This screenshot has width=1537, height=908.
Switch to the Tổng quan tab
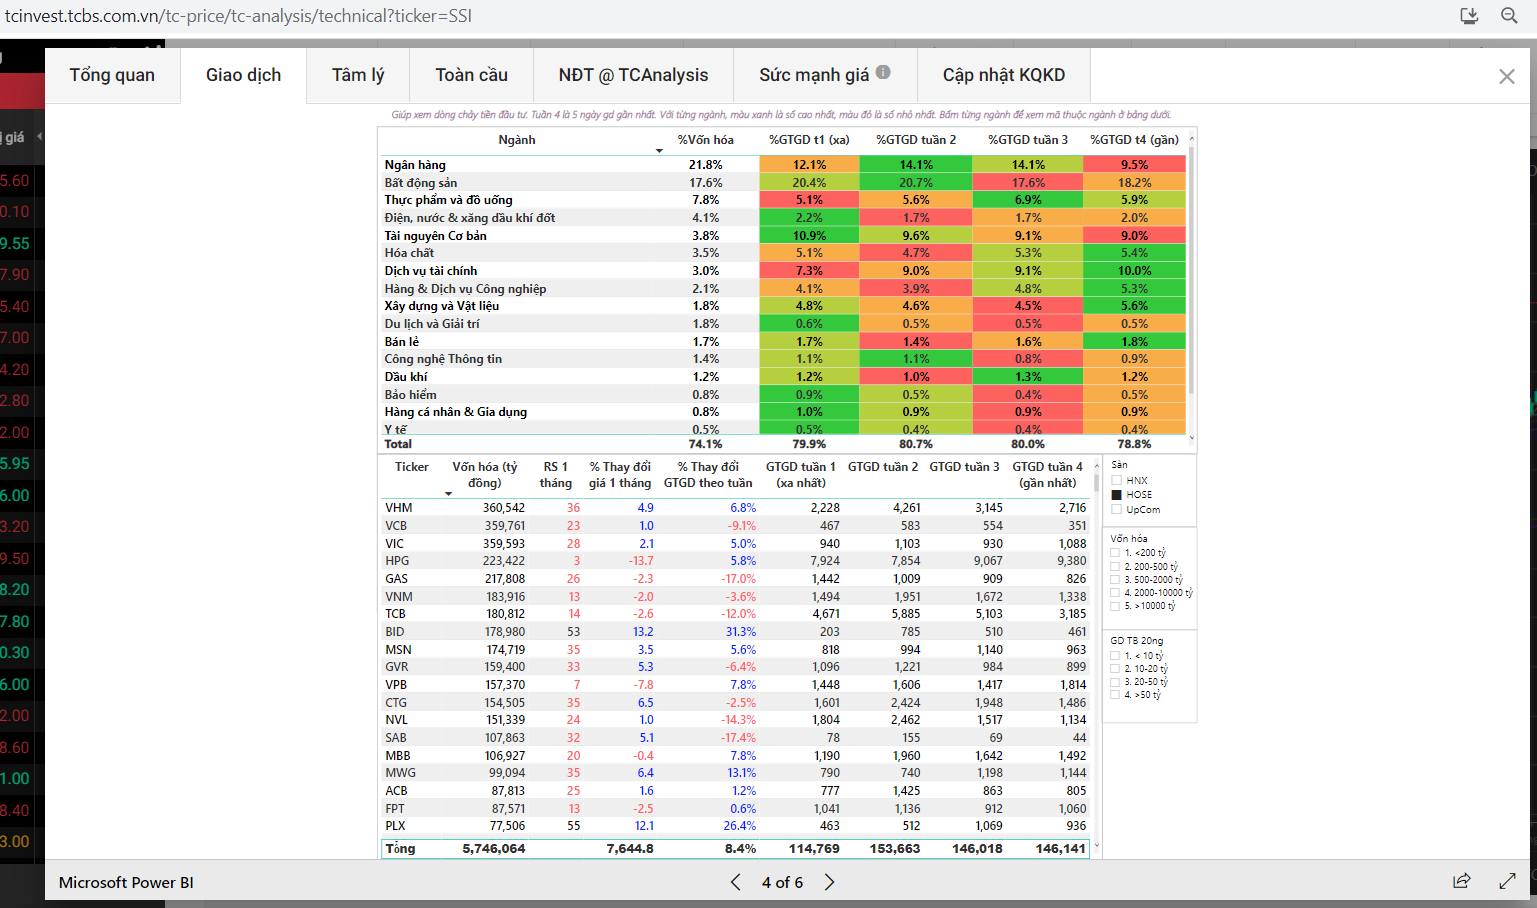tap(112, 75)
